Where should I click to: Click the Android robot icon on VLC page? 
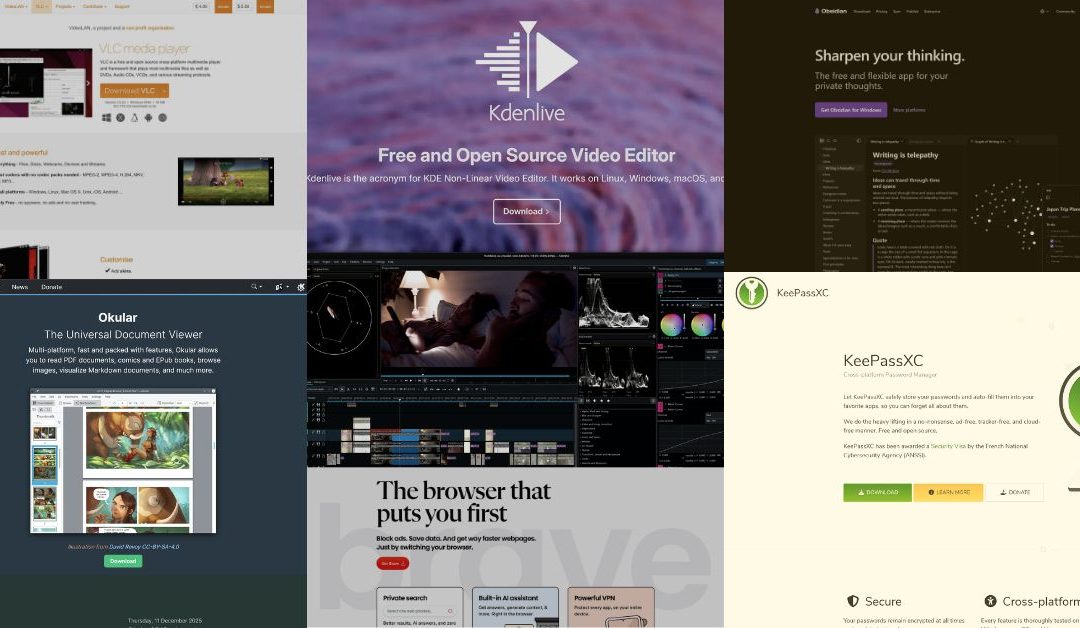point(148,118)
